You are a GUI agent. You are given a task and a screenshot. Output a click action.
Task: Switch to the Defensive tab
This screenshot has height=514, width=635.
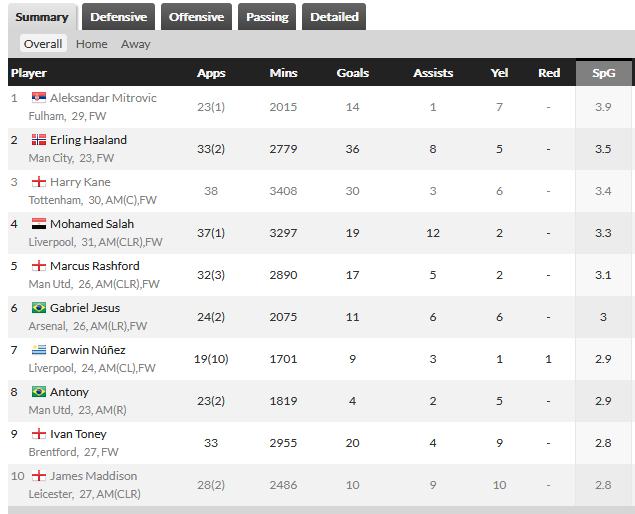119,17
